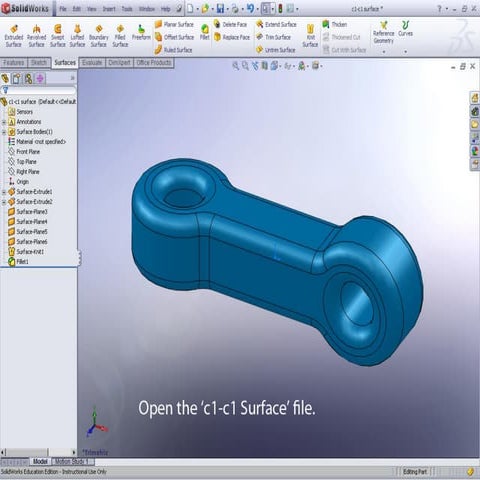Click the Replace Face tool

click(232, 37)
